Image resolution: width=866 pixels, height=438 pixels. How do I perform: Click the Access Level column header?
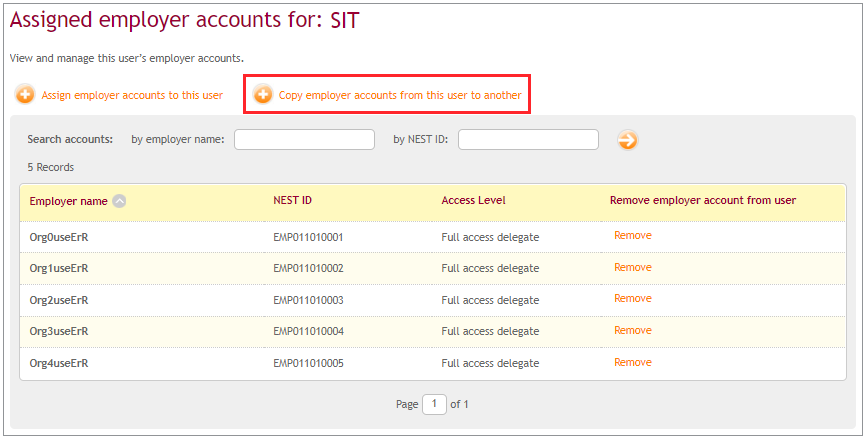click(x=473, y=200)
